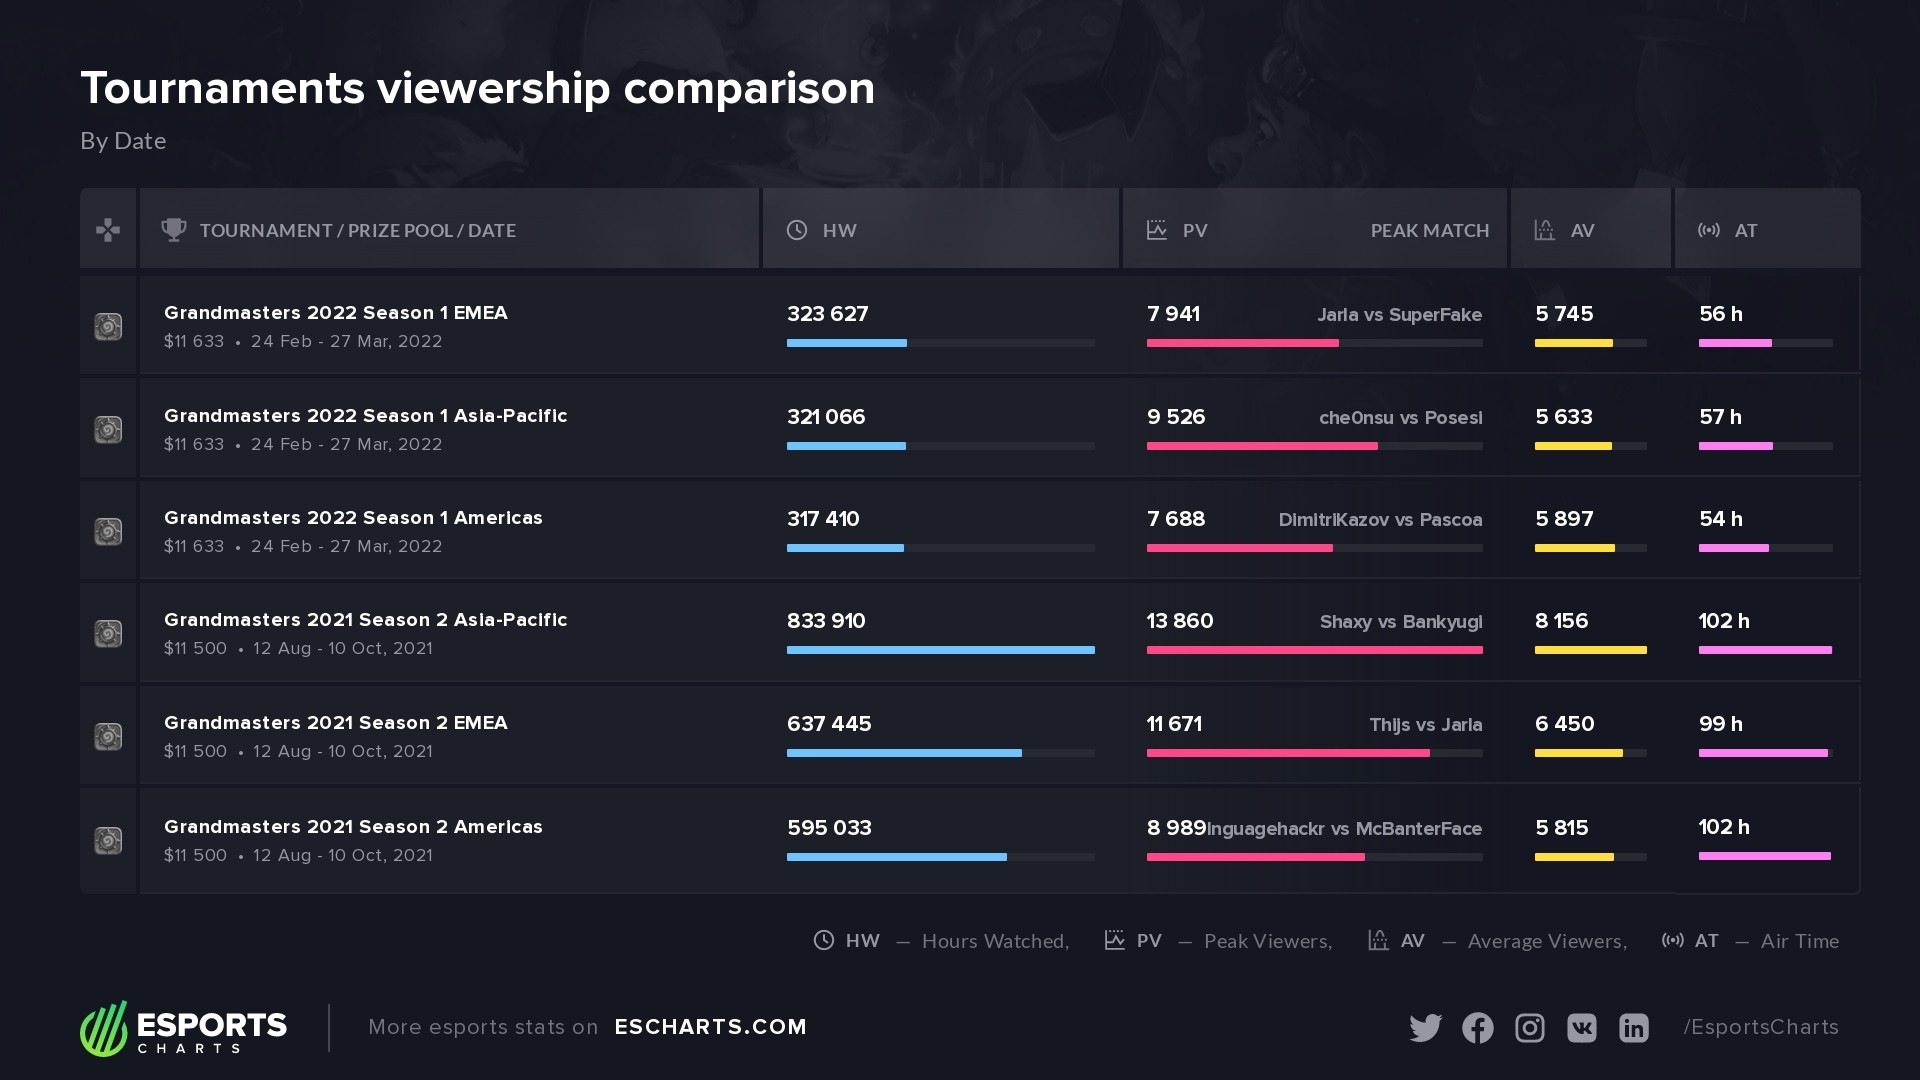The width and height of the screenshot is (1920, 1080).
Task: Click Hearthstone icon for Grandmasters 2022 Season 1 EMEA
Action: click(x=108, y=327)
